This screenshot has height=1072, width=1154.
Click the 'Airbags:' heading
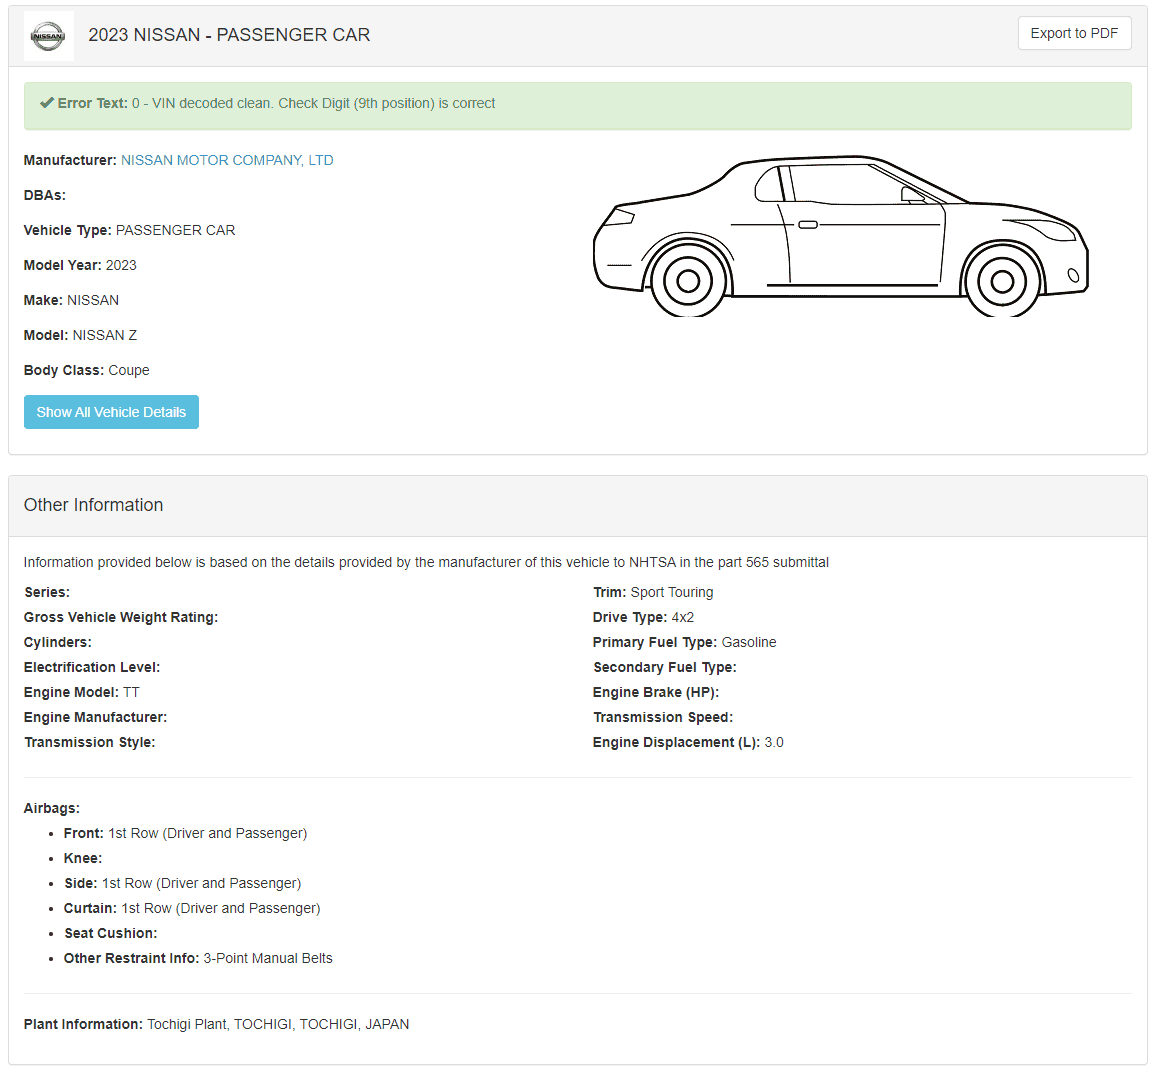pos(52,809)
